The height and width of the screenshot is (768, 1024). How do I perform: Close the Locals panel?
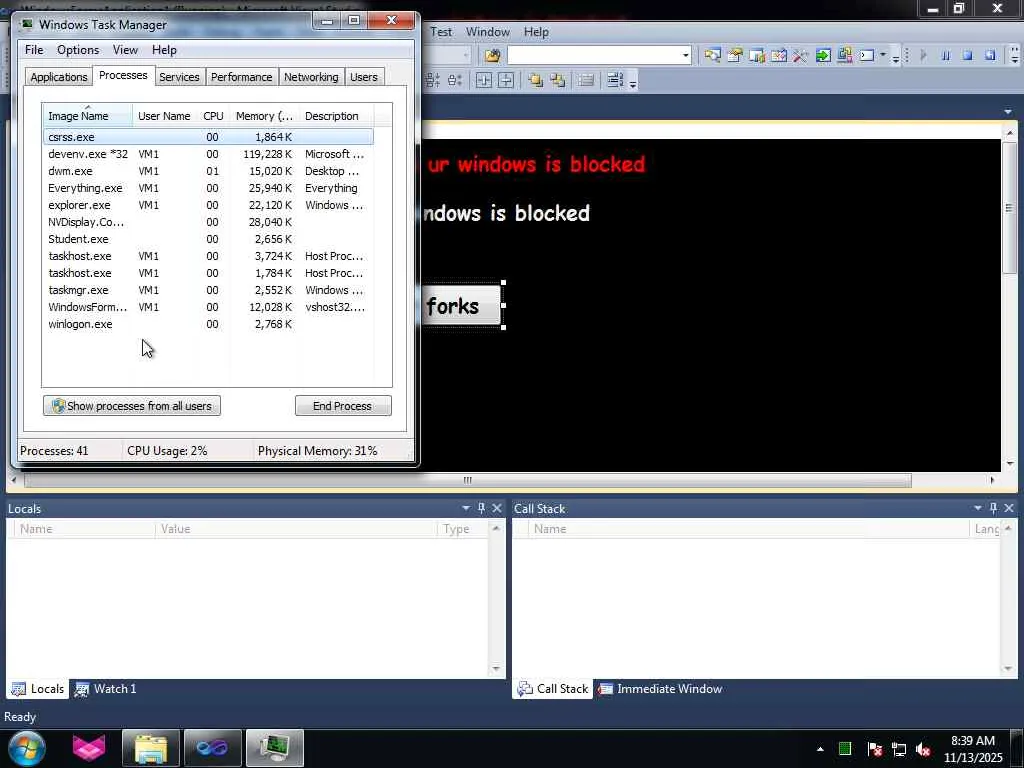[497, 508]
